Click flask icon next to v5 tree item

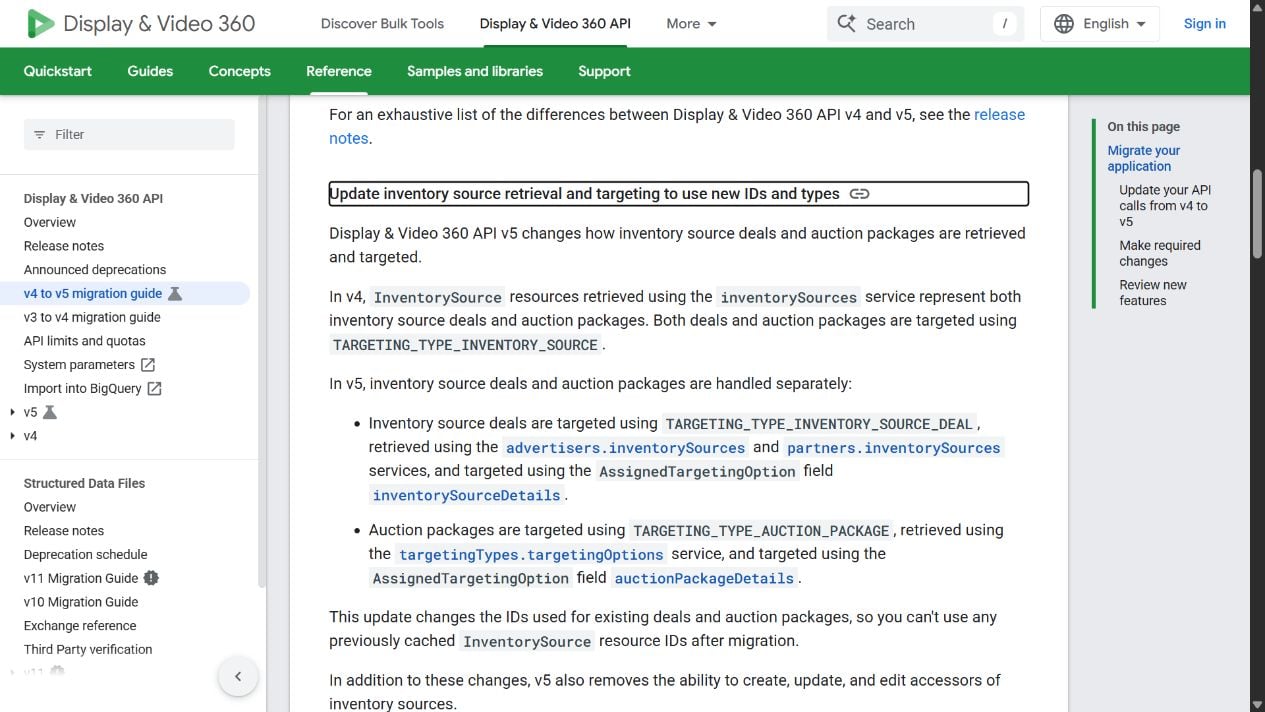click(x=50, y=412)
